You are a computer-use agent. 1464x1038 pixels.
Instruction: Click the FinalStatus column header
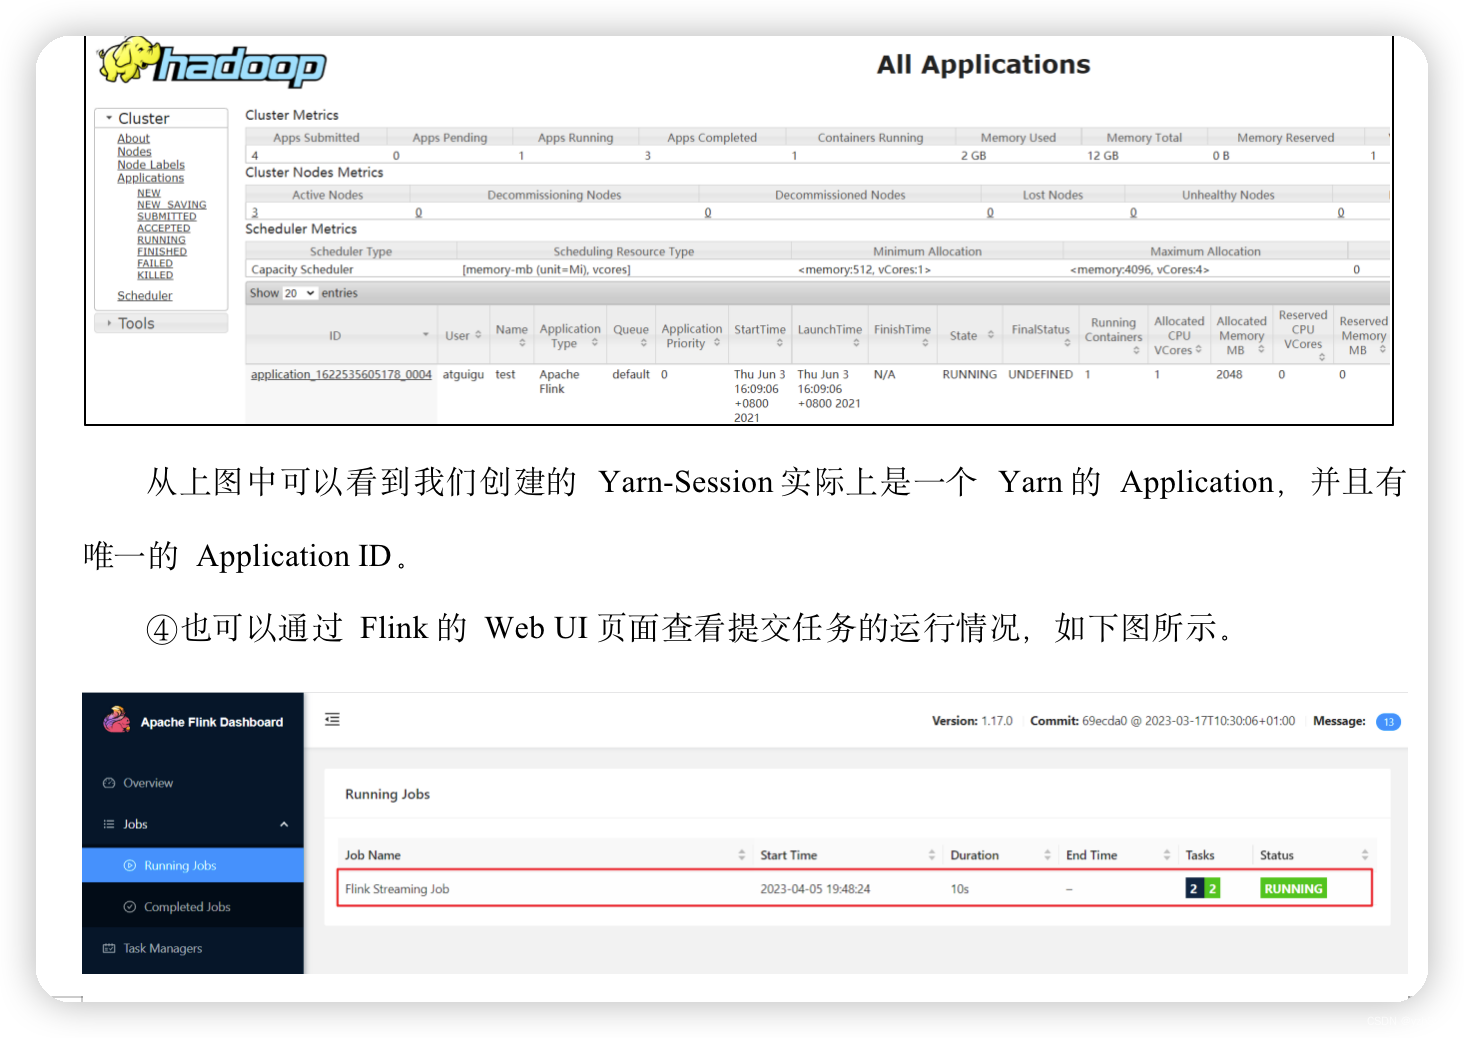tap(1040, 335)
